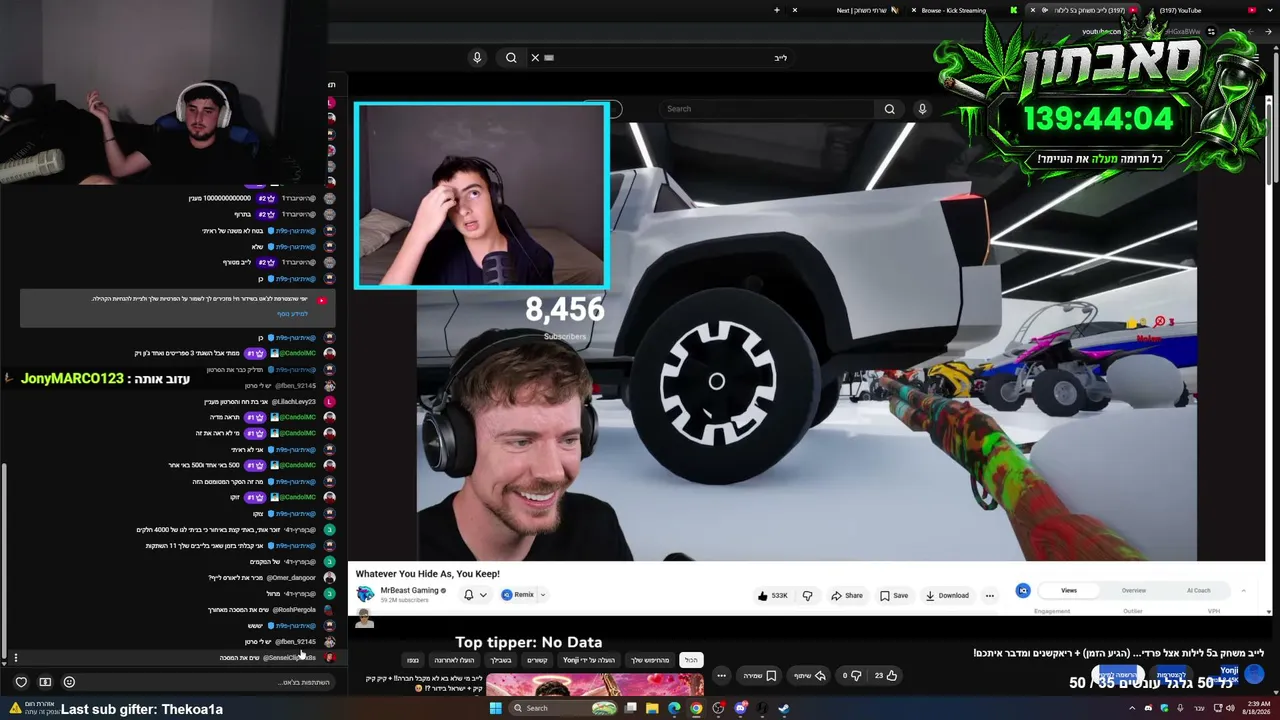Click the @RoshPergola chat username

[294, 610]
